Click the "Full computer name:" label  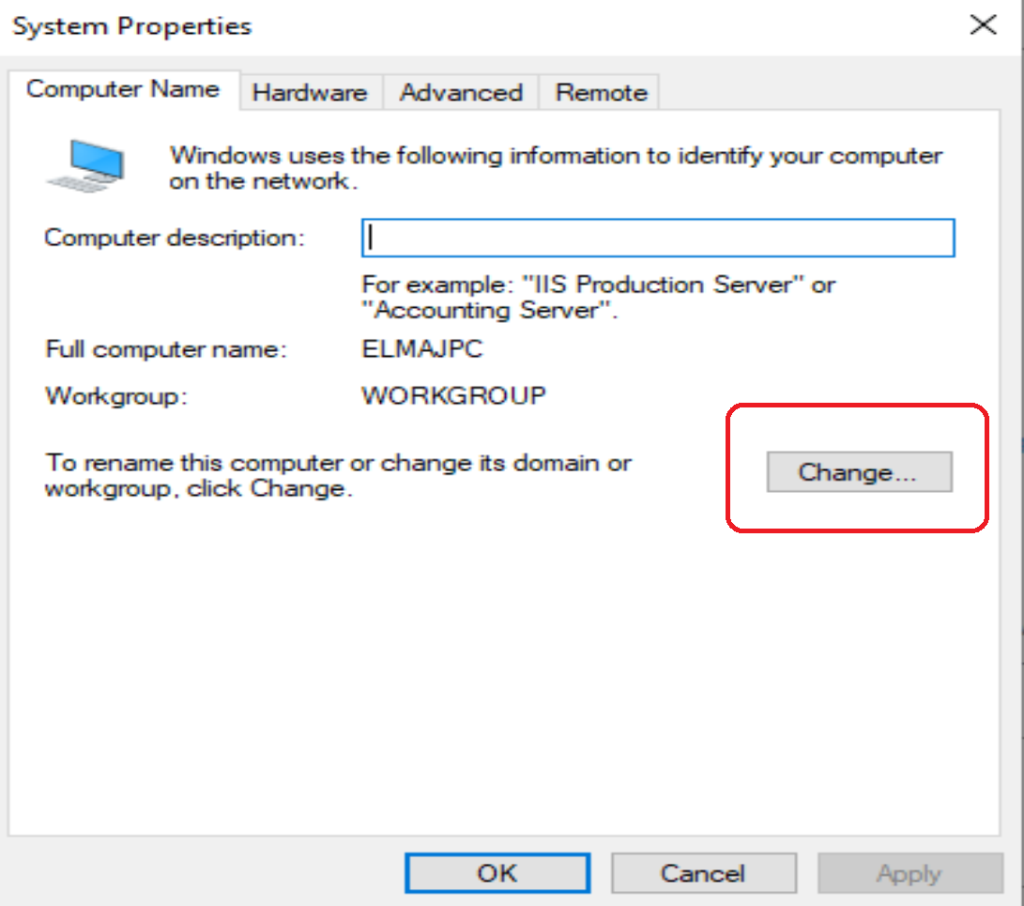click(166, 350)
